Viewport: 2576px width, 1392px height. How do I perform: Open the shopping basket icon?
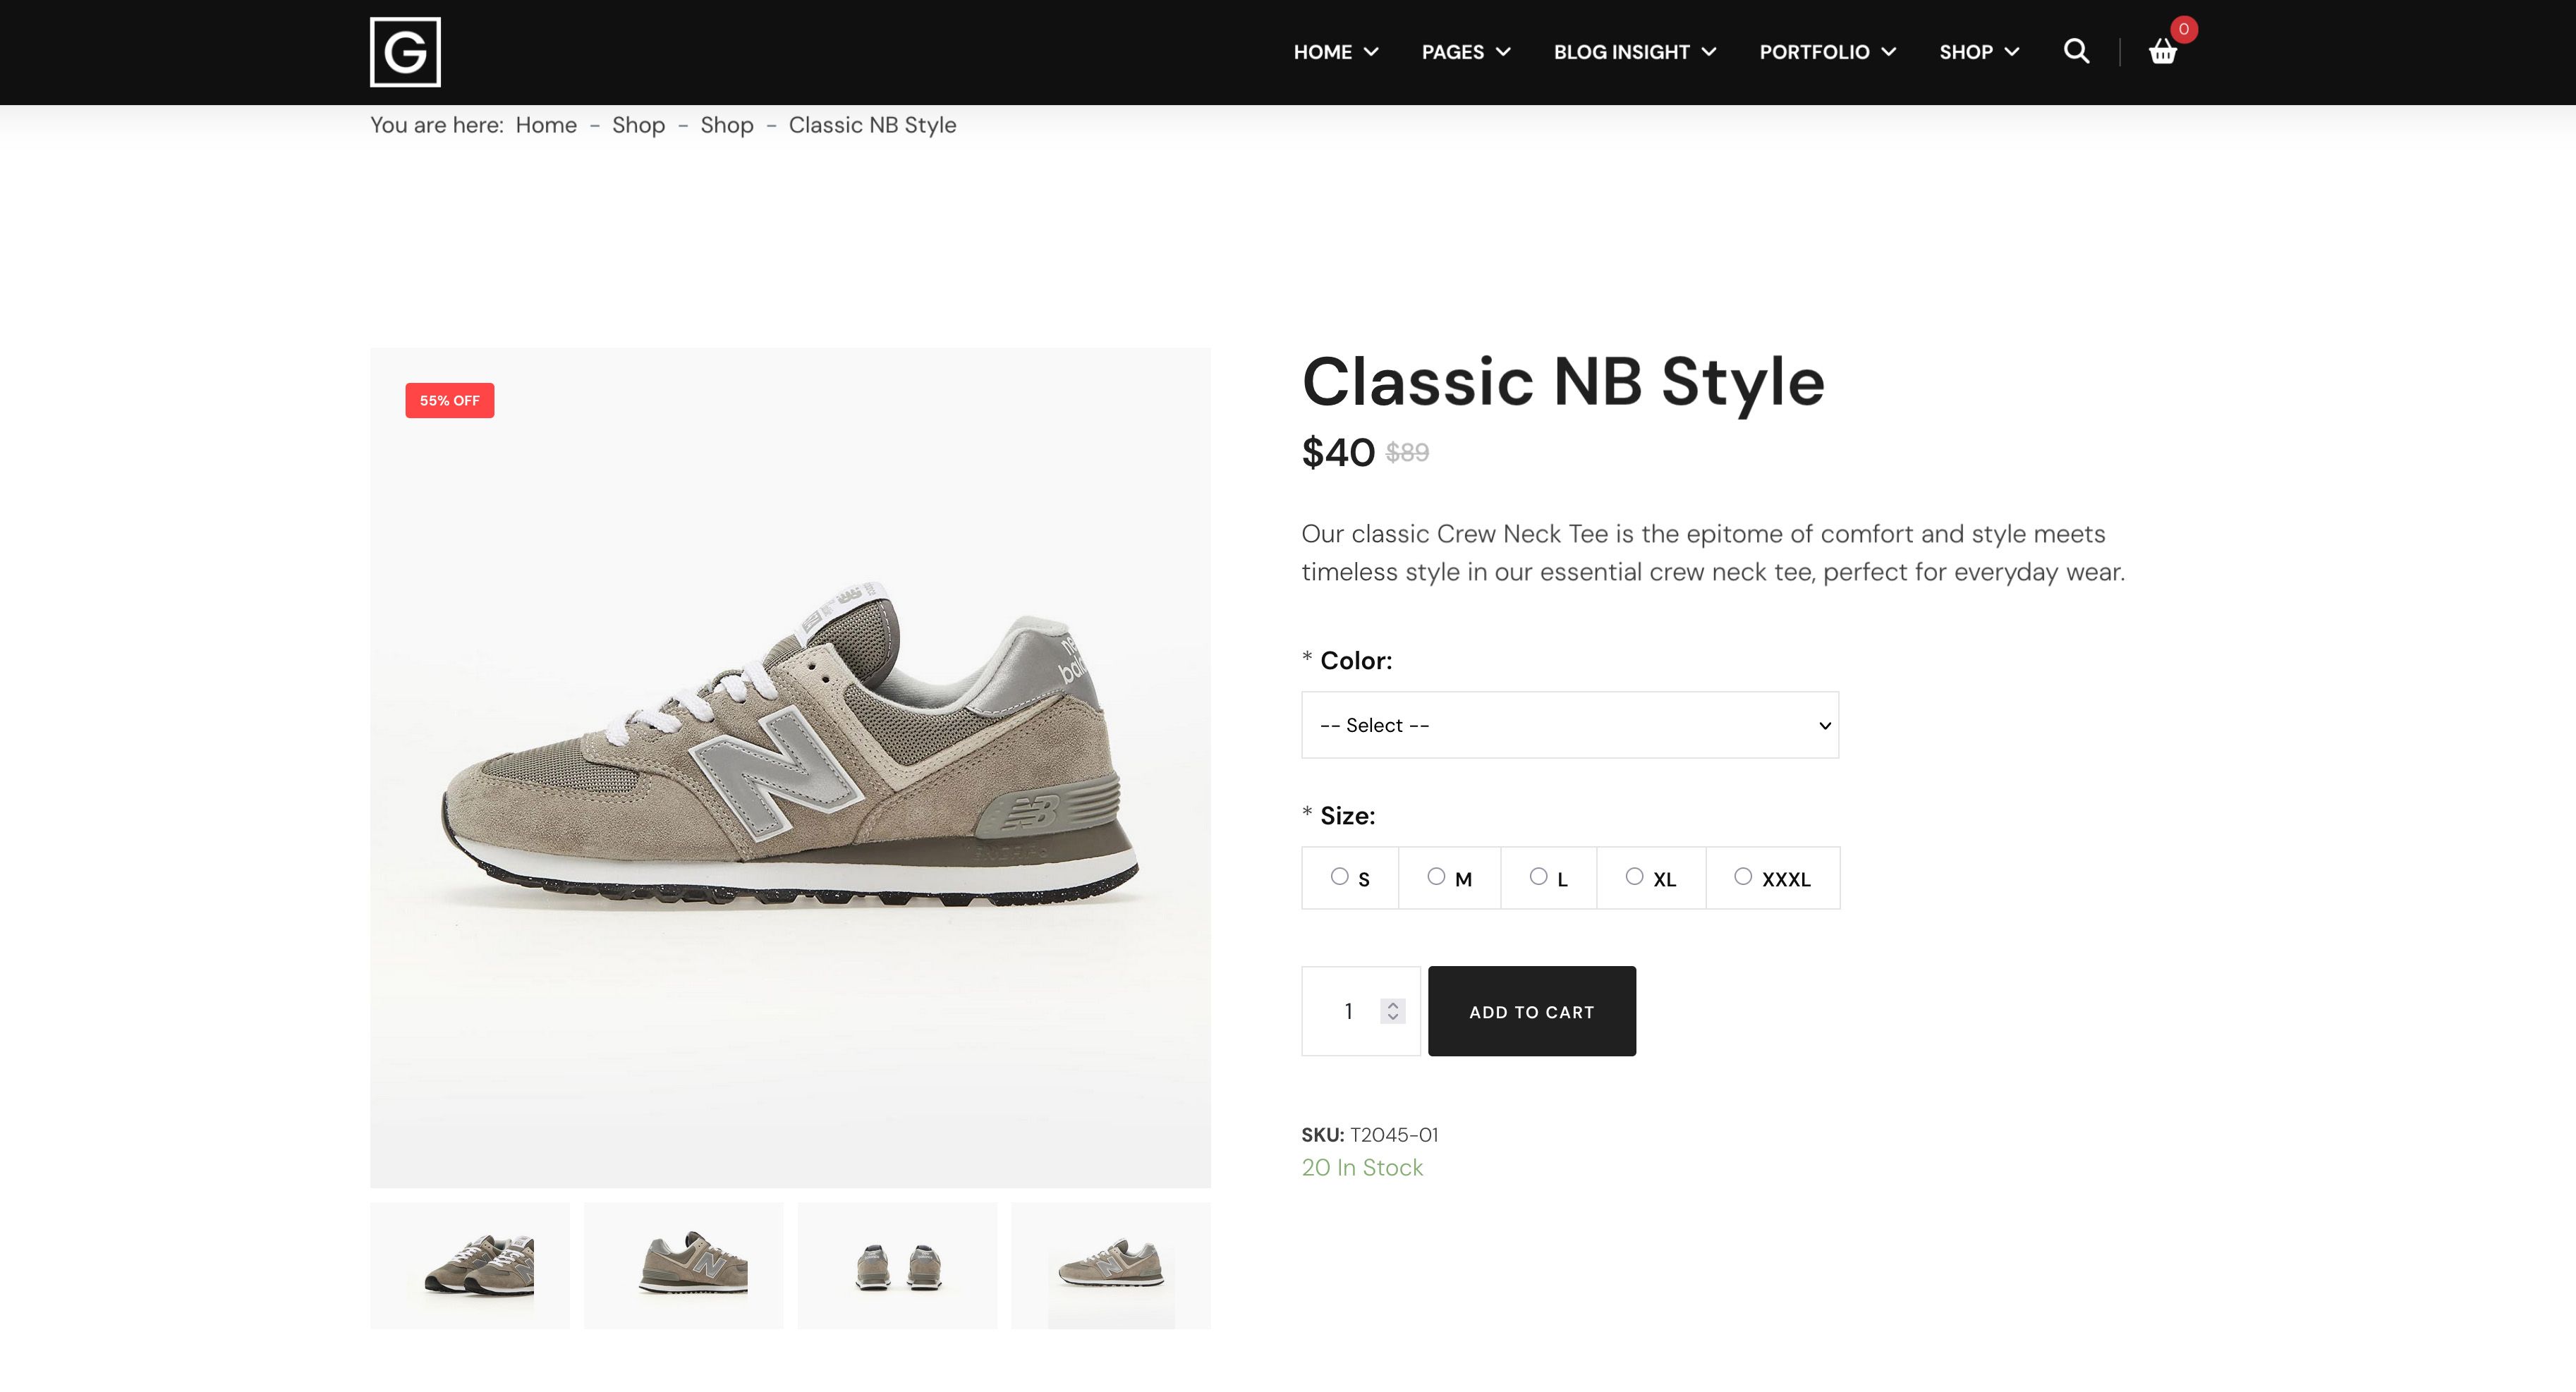pos(2163,52)
